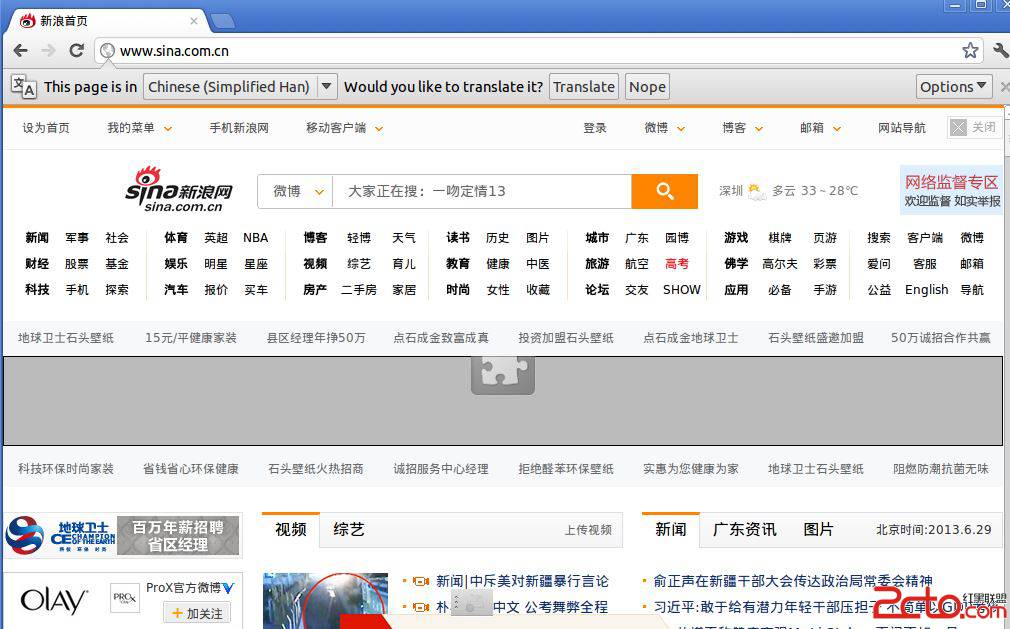Click the 加关注 follow button
The height and width of the screenshot is (629, 1010).
(x=197, y=614)
